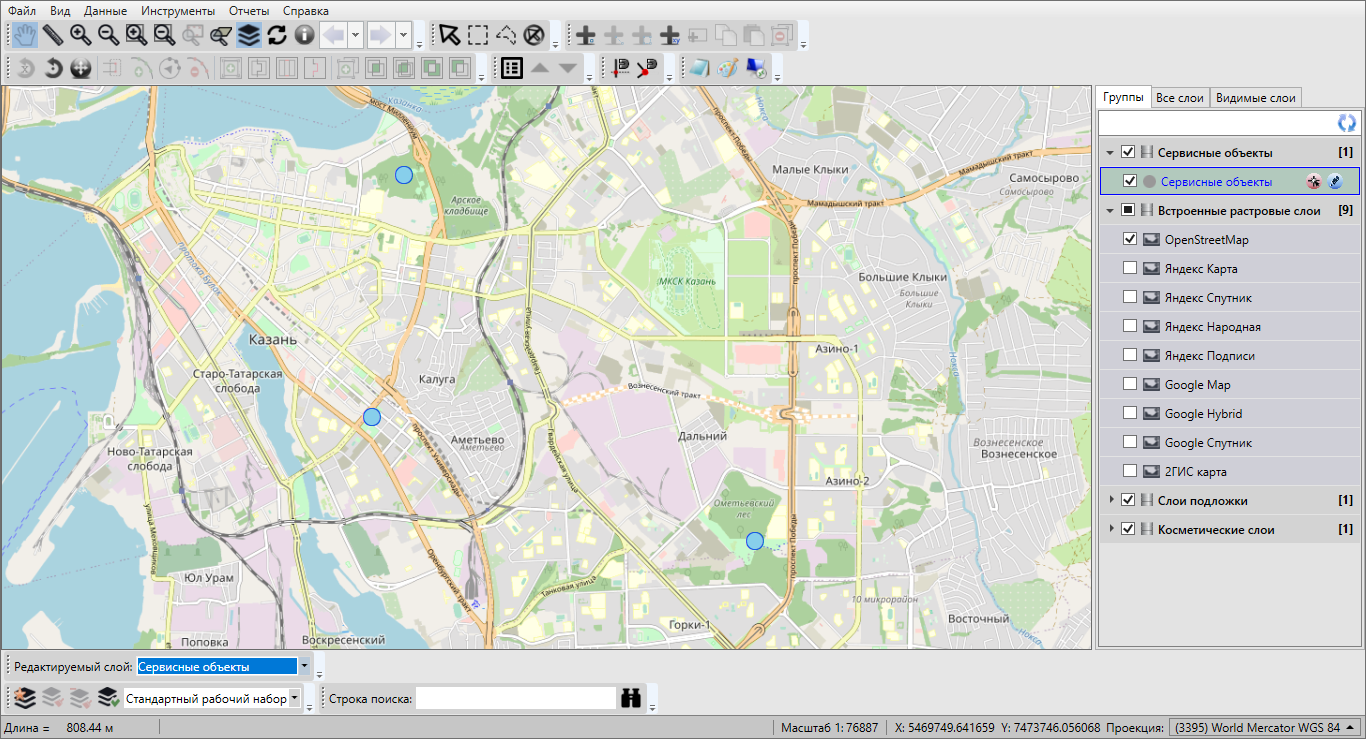Click in the Строка поиска field

[515, 698]
